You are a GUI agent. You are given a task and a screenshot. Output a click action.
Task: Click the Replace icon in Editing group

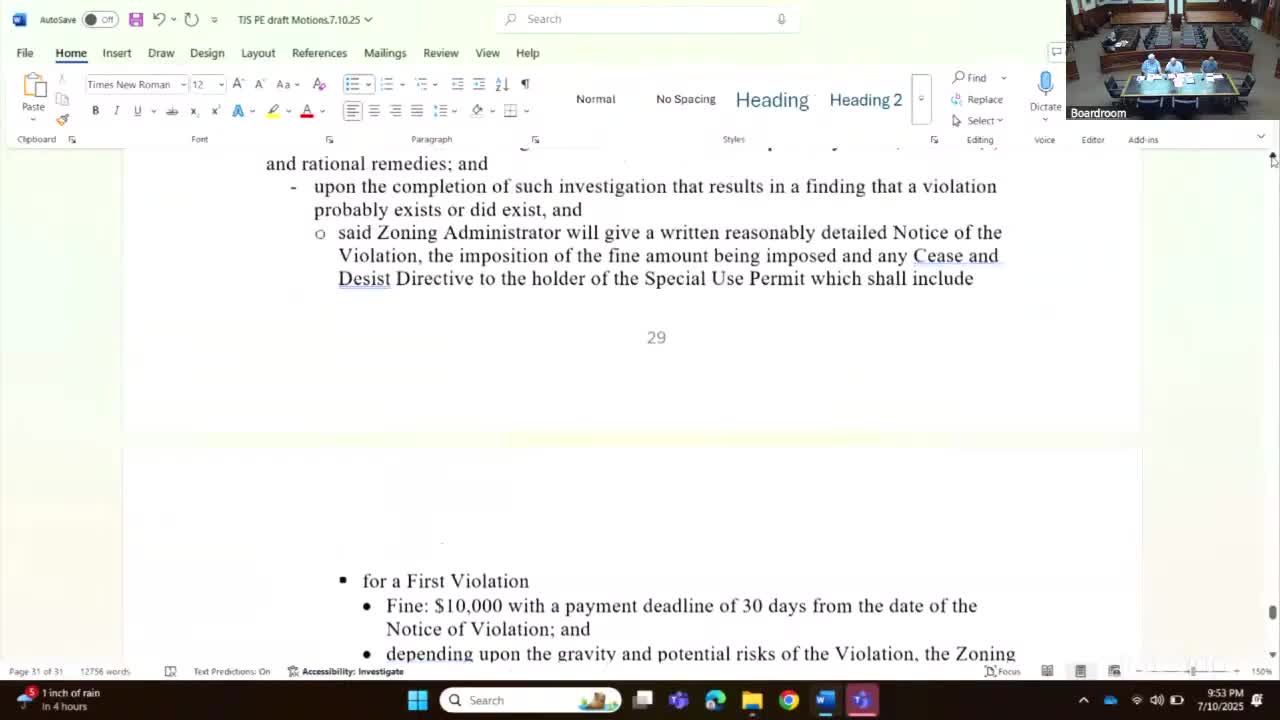click(x=957, y=99)
